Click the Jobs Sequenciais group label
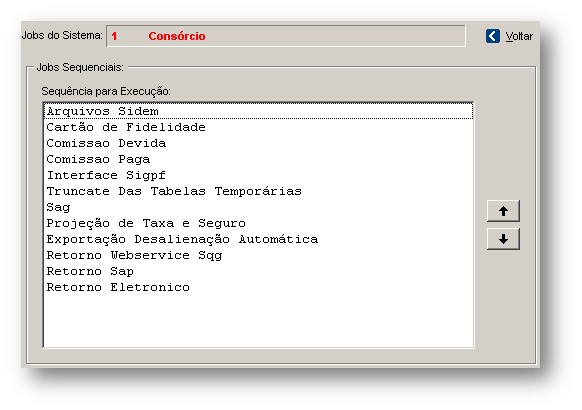This screenshot has width=582, height=410. pyautogui.click(x=80, y=67)
